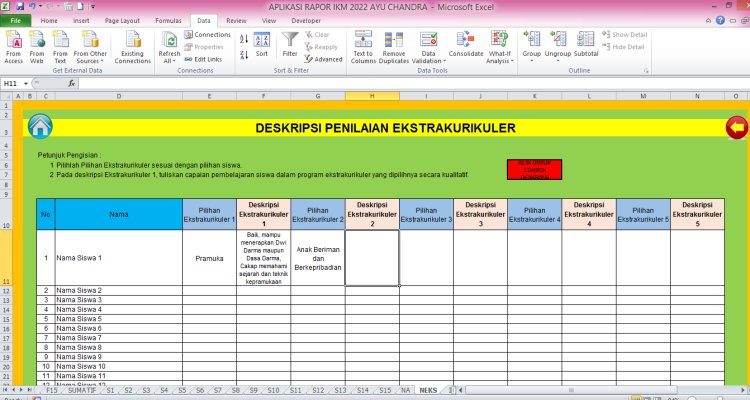Switch to the Formulas ribbon tab
Screen dimensions: 750x400
[x=167, y=20]
